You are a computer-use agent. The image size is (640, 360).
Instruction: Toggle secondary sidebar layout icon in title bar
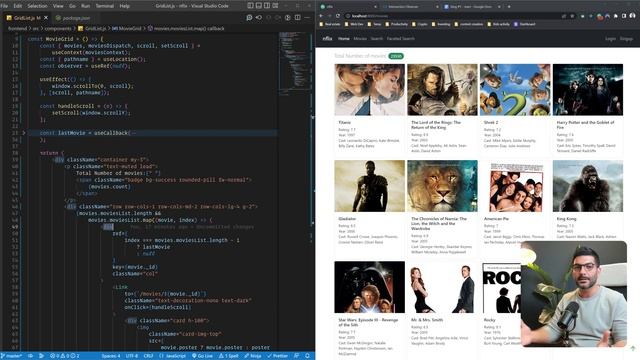tap(267, 6)
